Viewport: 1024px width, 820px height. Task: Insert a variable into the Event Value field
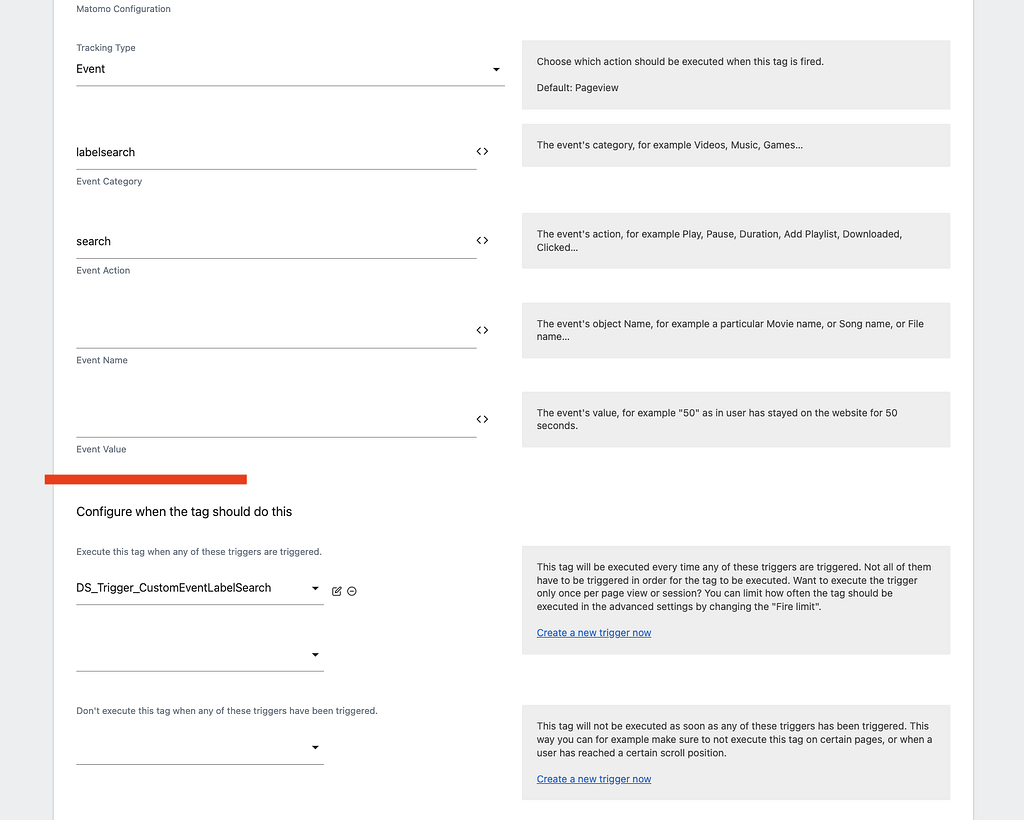click(x=482, y=419)
